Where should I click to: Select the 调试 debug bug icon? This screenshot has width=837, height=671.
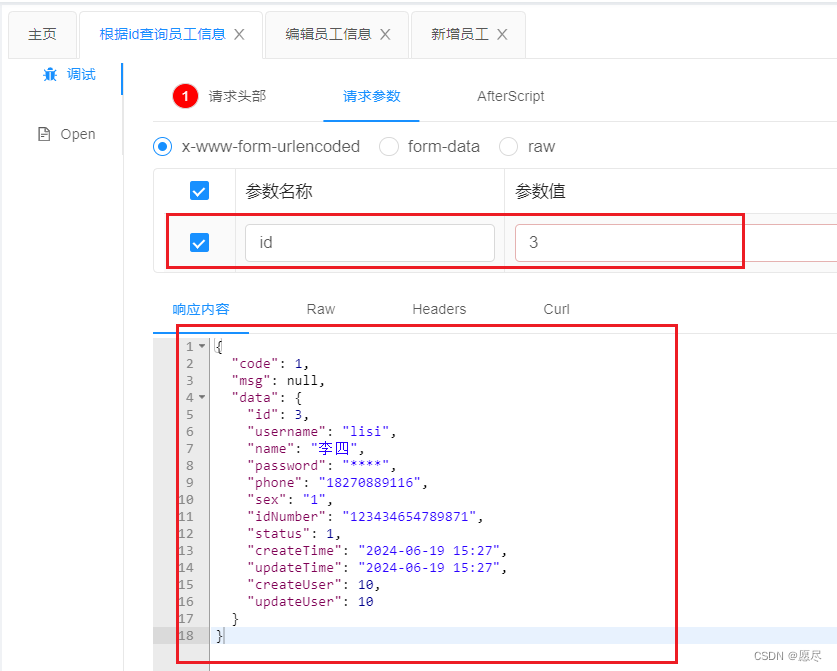pyautogui.click(x=48, y=72)
